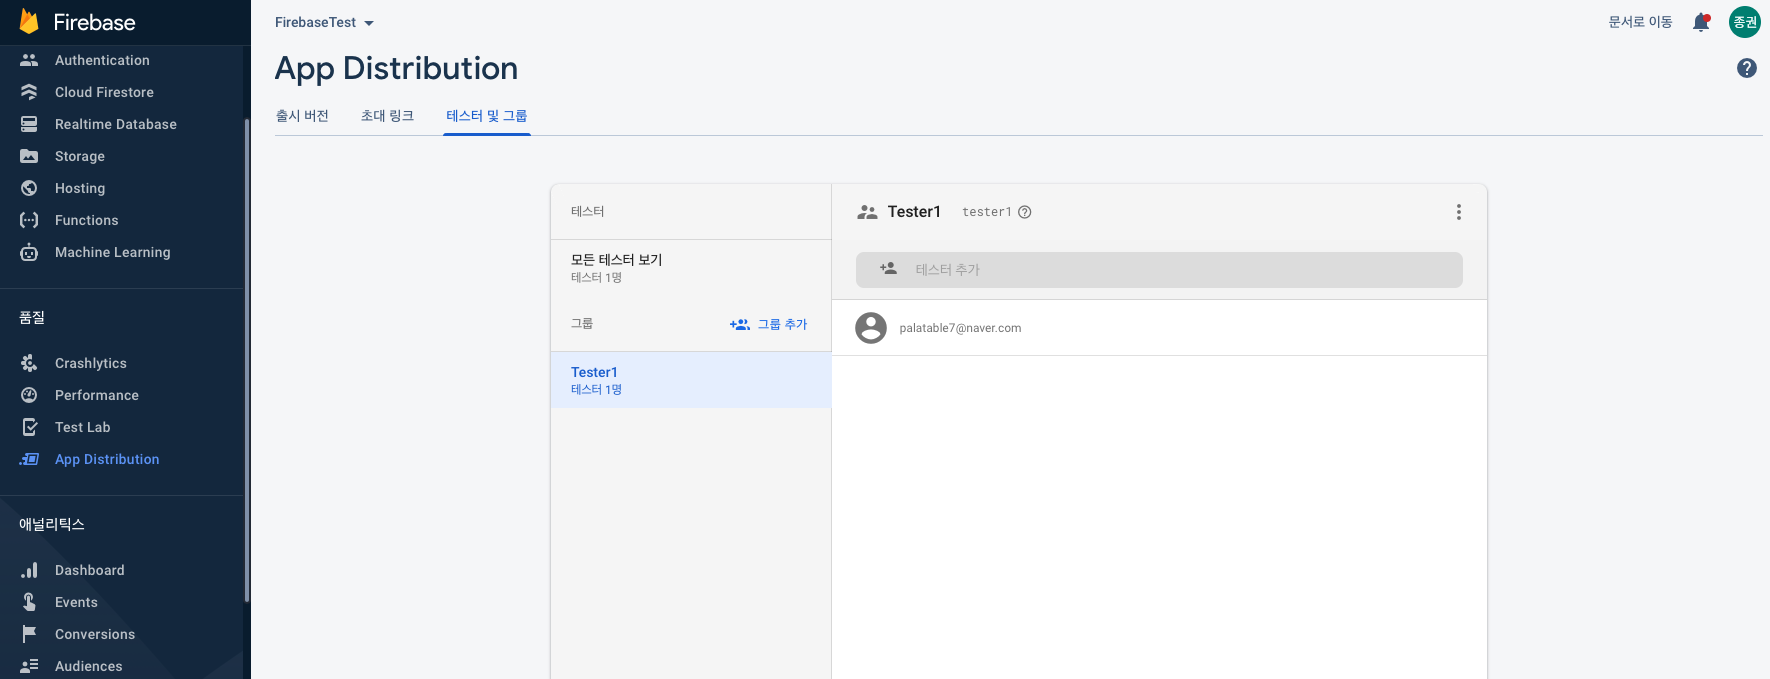1770x679 pixels.
Task: Expand the FirebaseTest project dropdown
Action: 324,22
